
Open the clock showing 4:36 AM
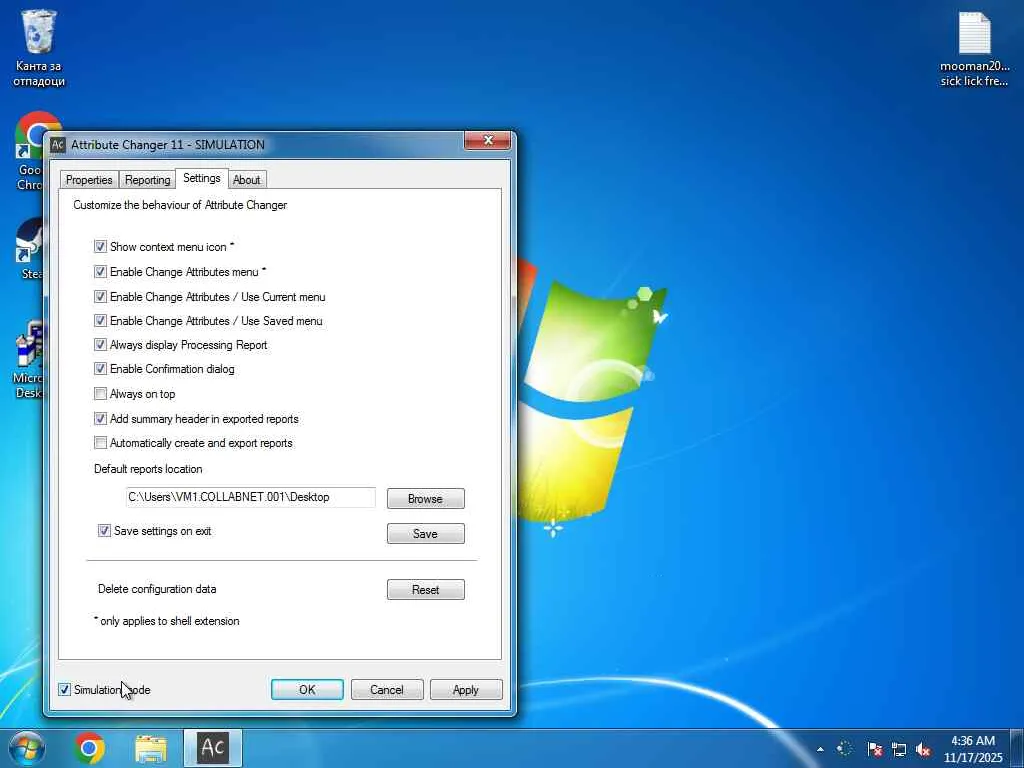point(973,749)
